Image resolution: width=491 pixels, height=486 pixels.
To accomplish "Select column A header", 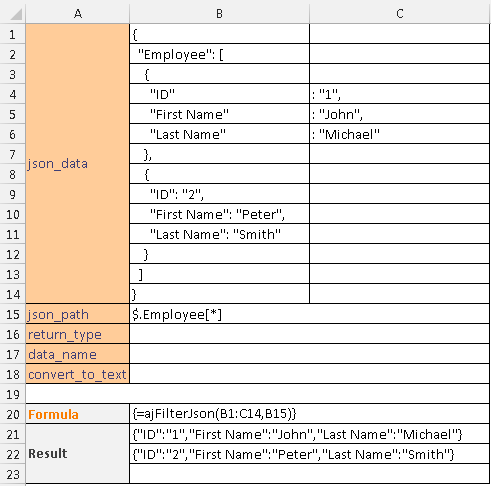I will point(77,13).
